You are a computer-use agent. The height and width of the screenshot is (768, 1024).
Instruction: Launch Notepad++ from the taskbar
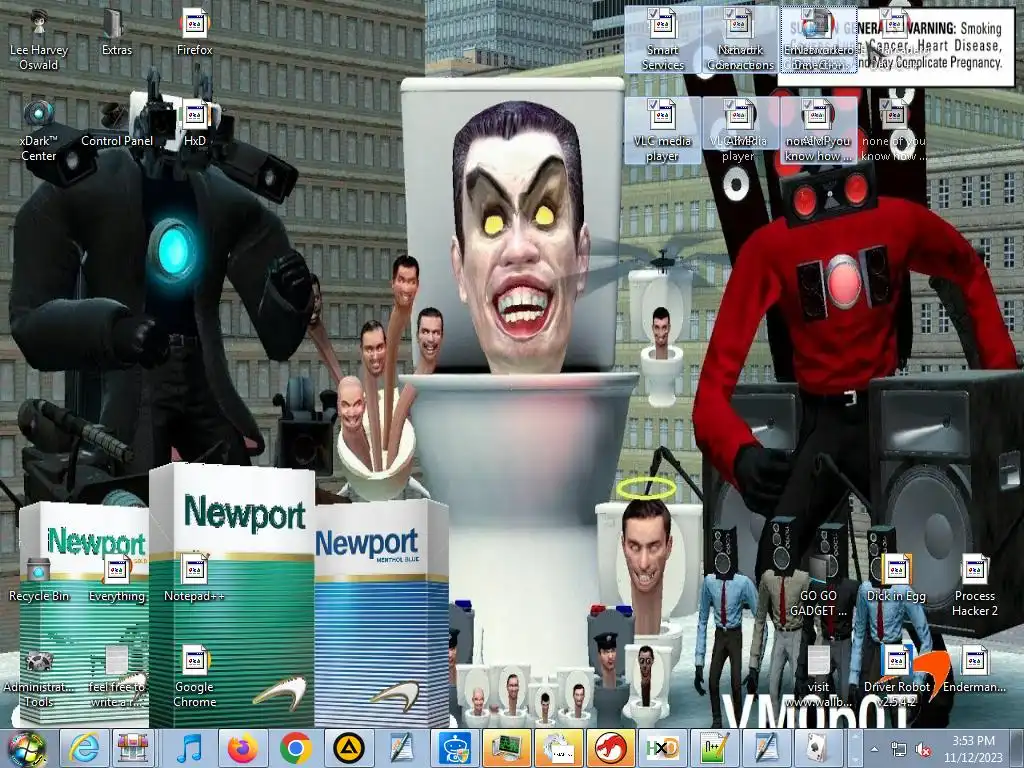(x=714, y=748)
